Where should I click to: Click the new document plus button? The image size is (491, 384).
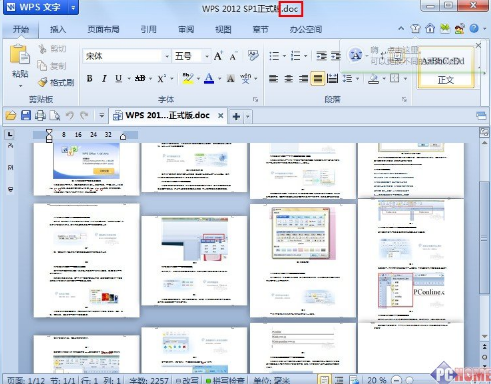pos(236,116)
